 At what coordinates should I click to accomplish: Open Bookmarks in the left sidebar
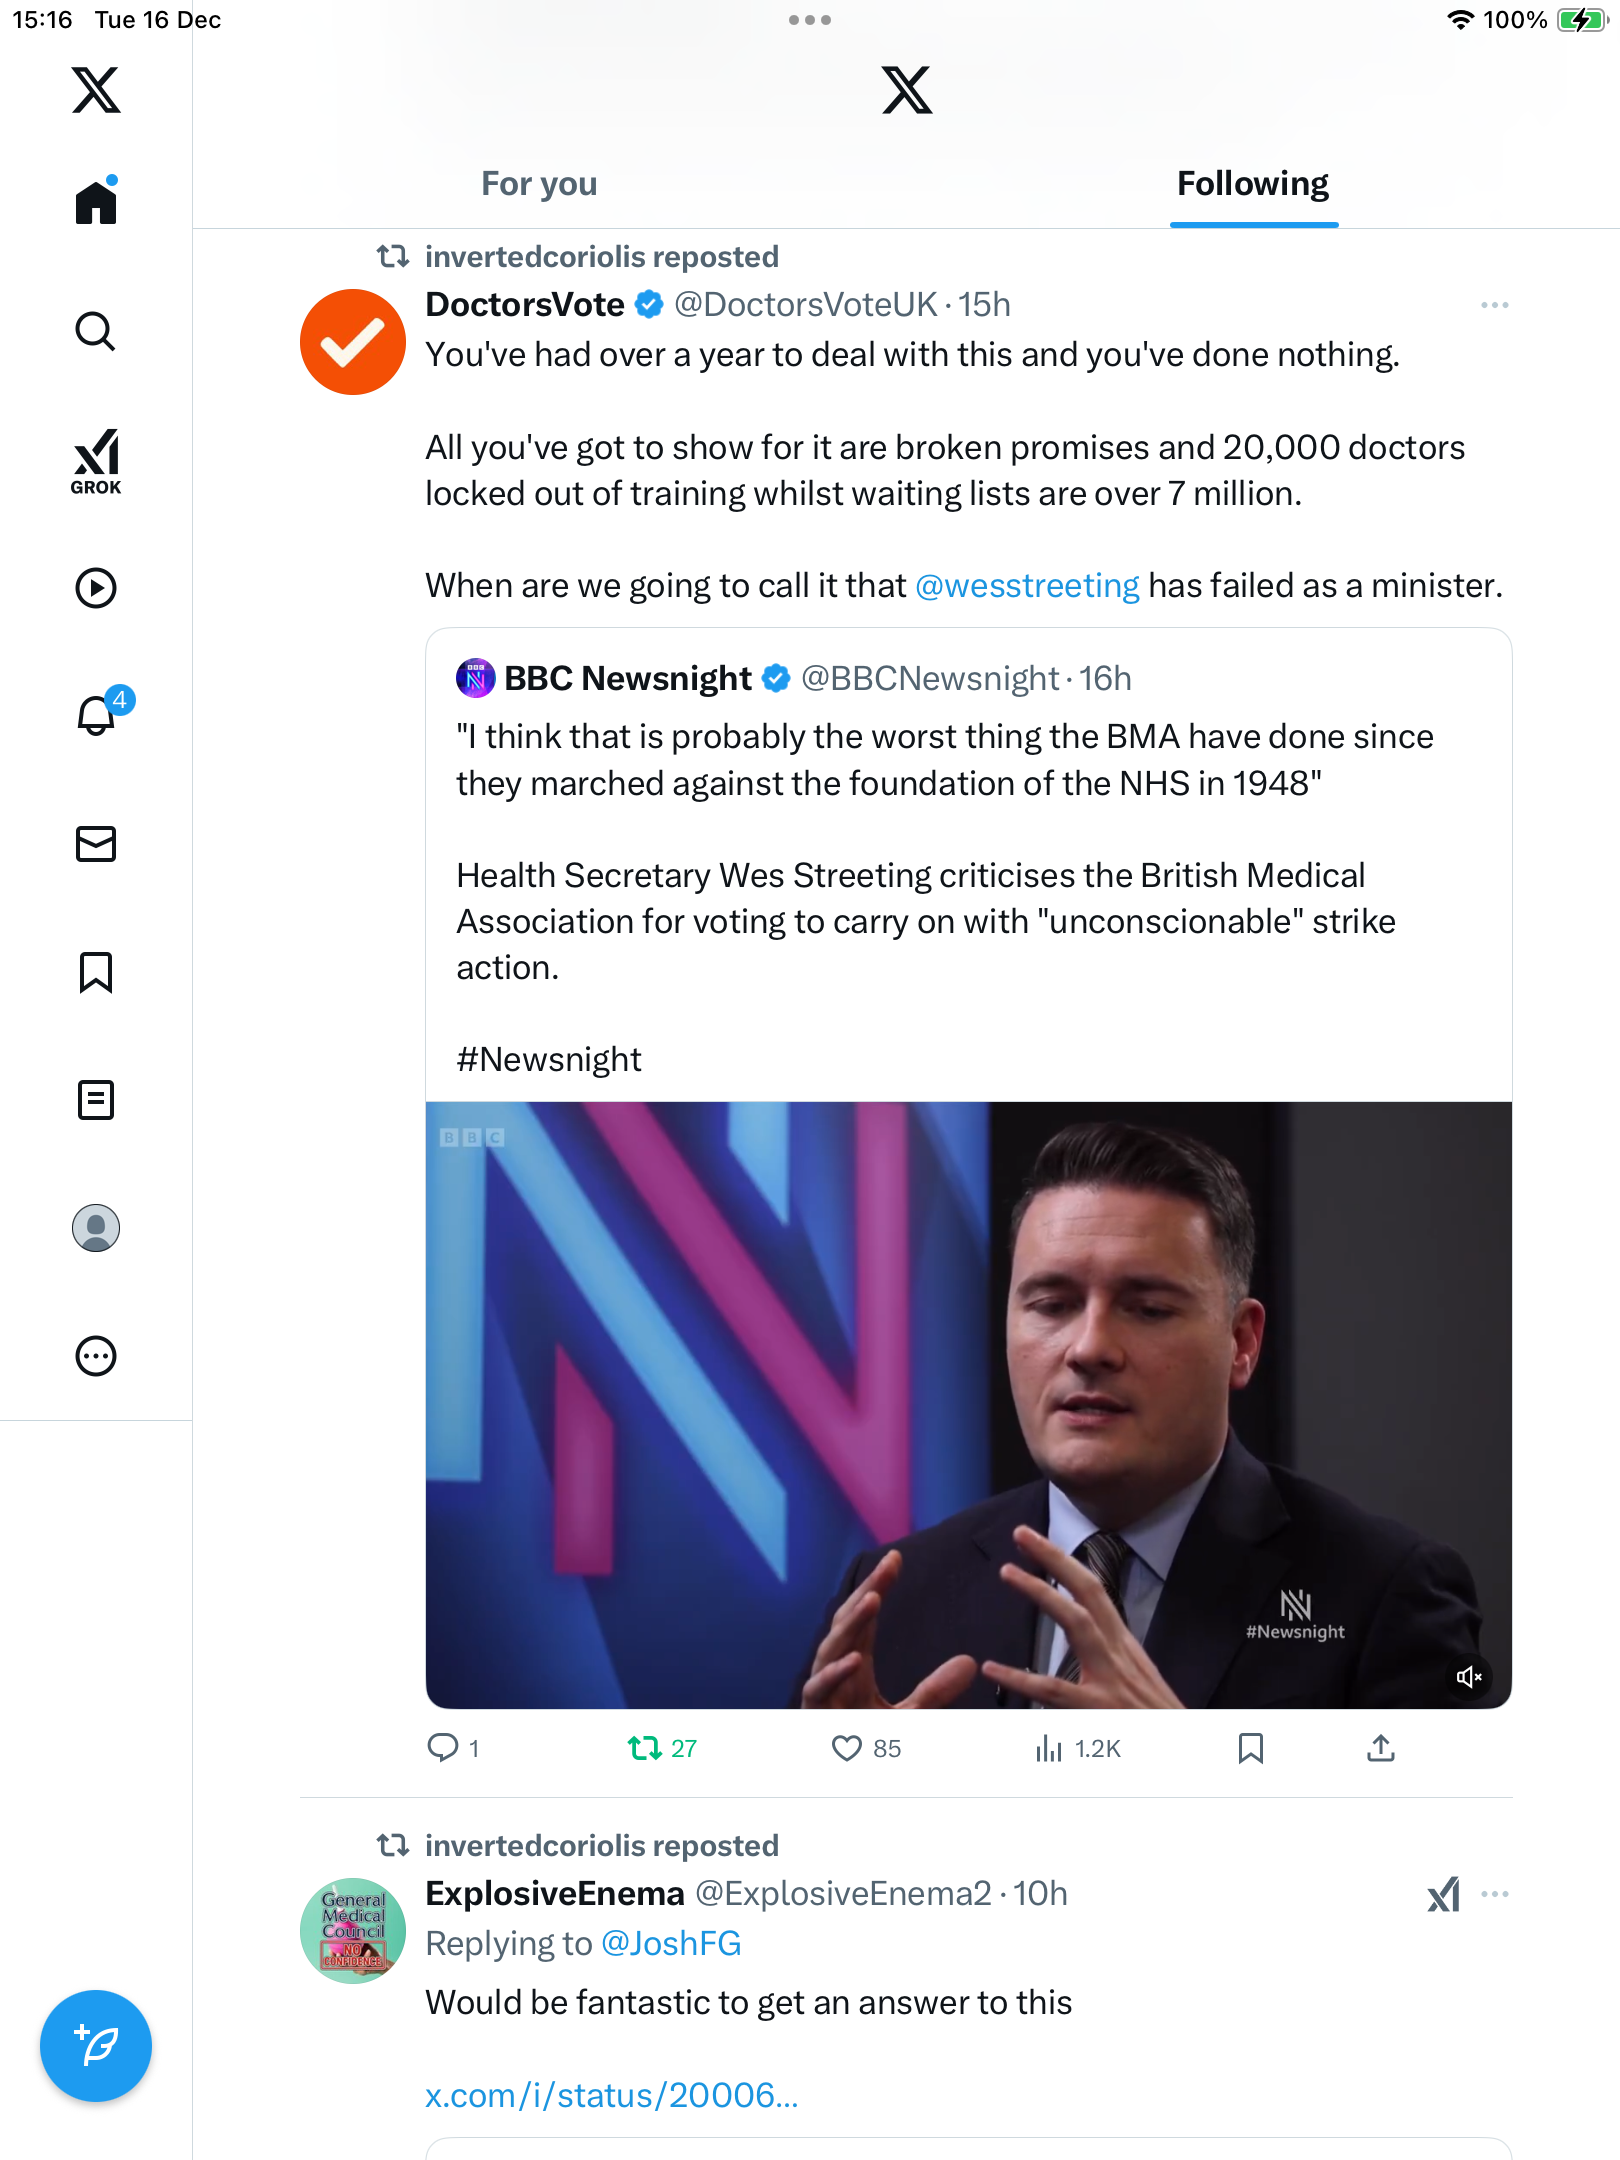tap(96, 972)
